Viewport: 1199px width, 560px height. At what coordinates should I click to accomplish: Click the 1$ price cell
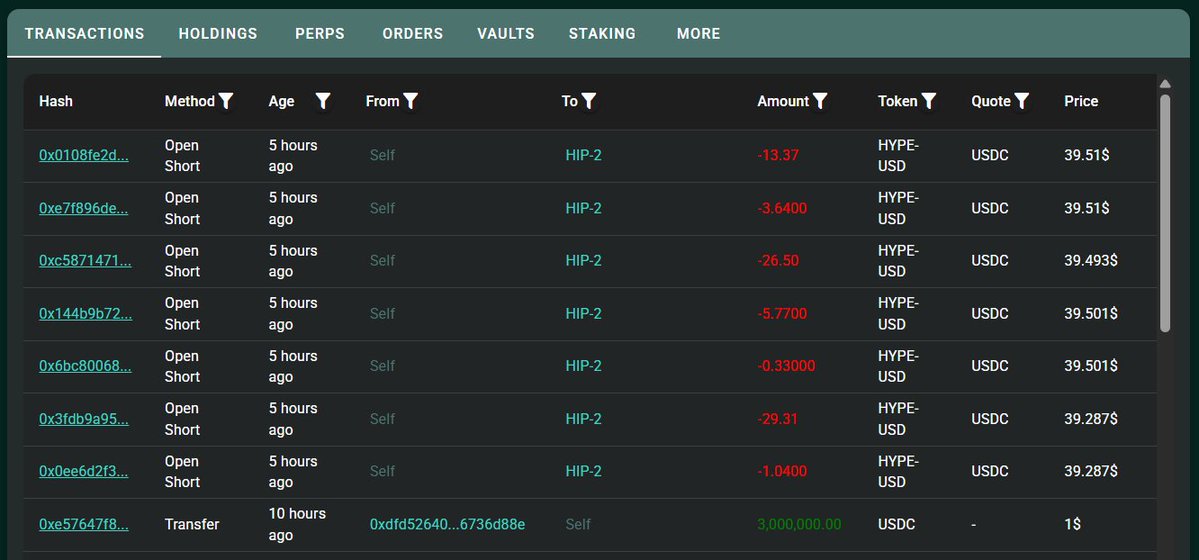click(x=1072, y=525)
